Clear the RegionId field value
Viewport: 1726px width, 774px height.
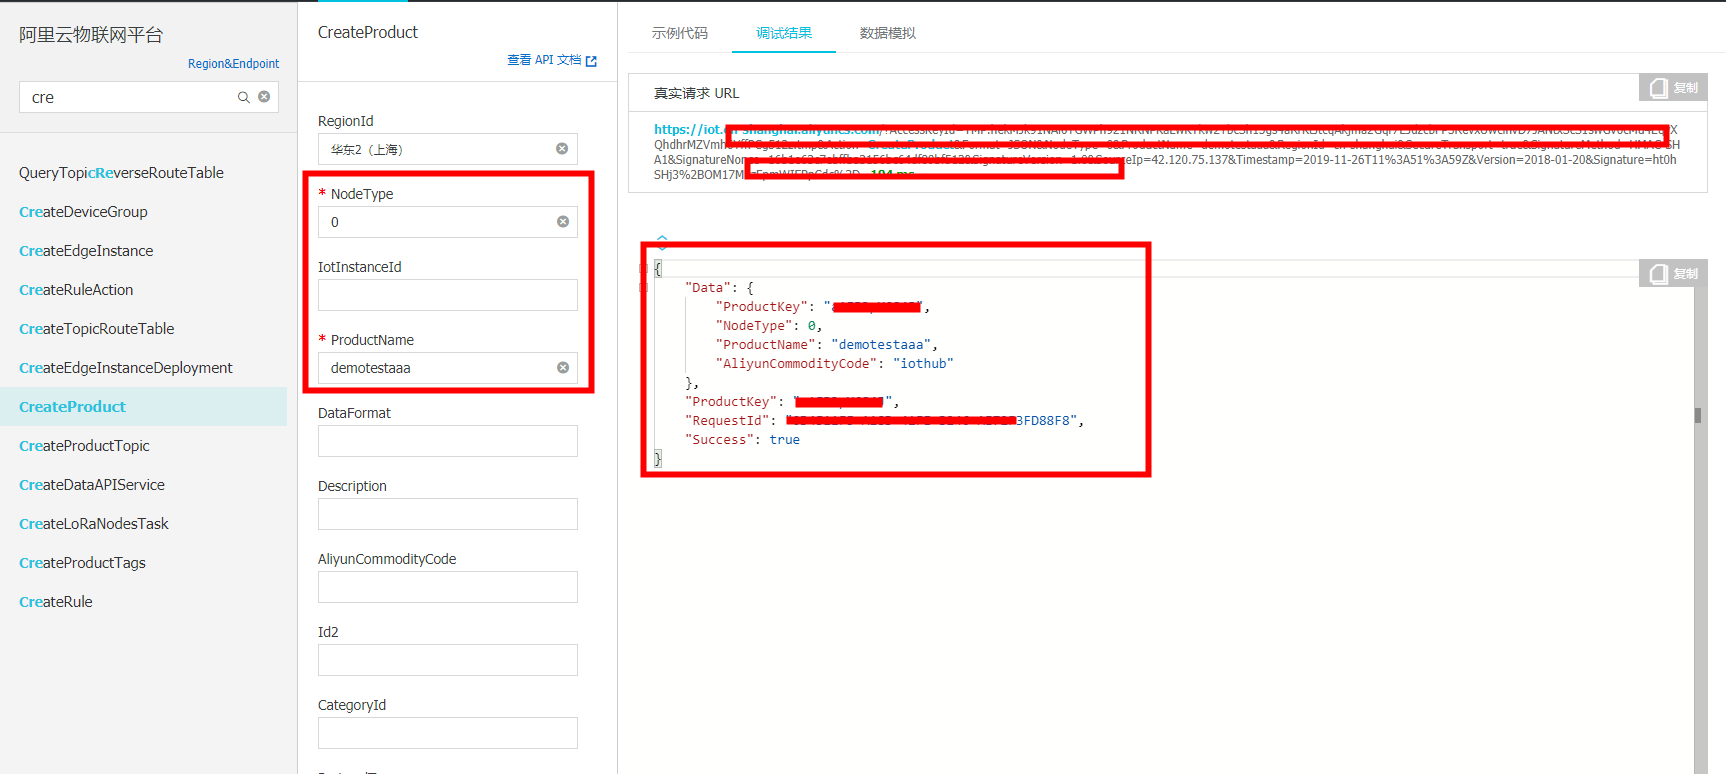coord(562,149)
